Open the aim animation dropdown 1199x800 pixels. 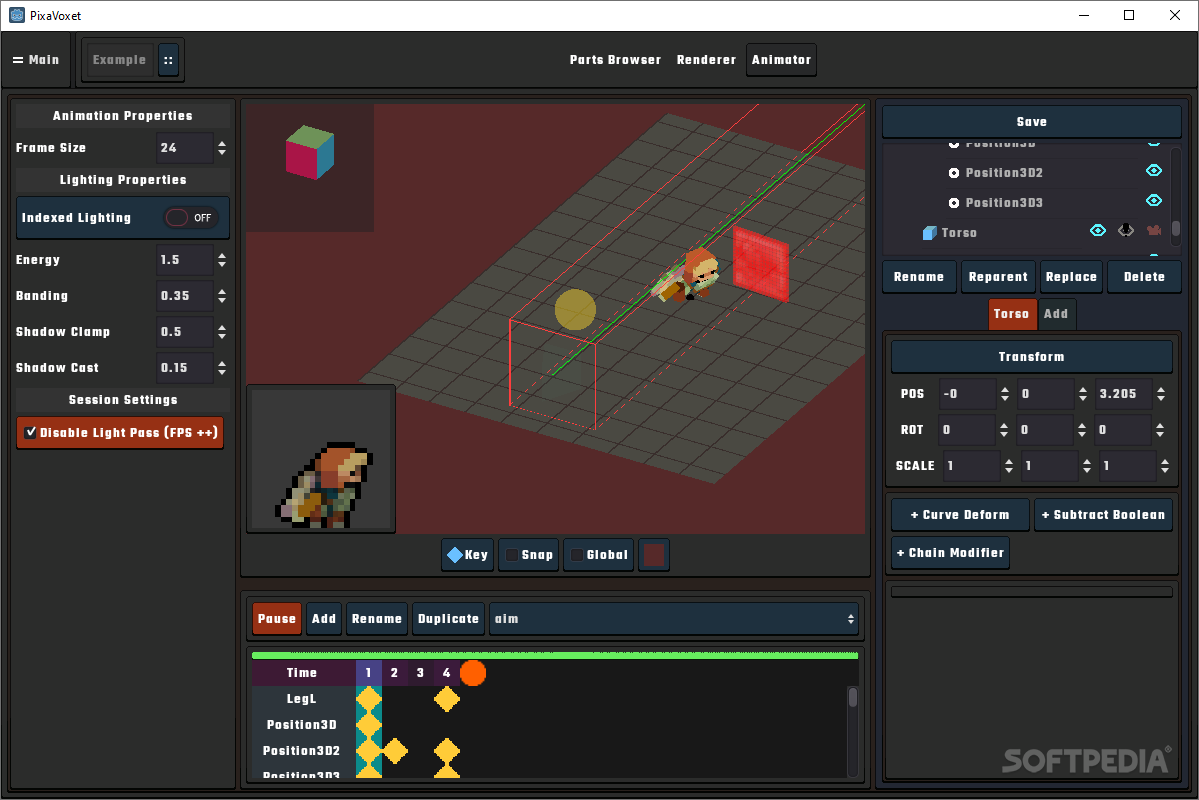point(673,619)
